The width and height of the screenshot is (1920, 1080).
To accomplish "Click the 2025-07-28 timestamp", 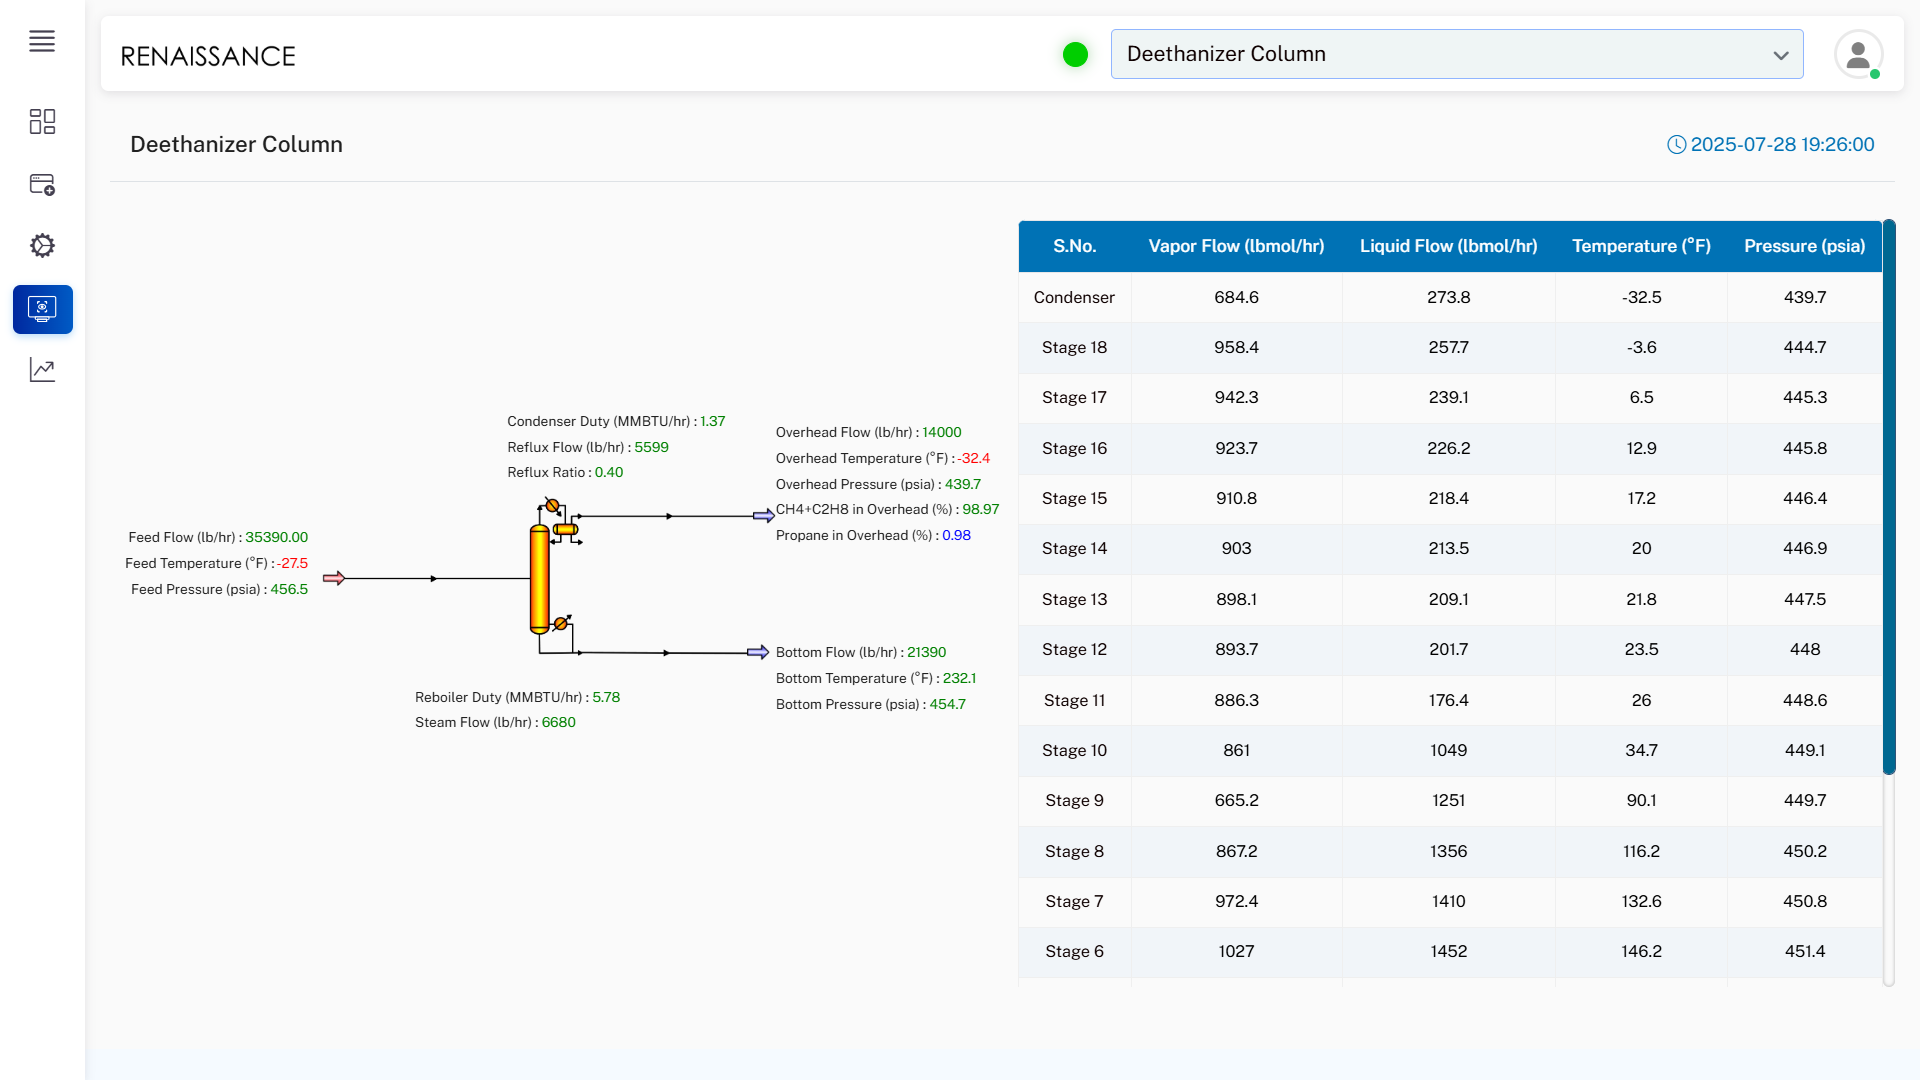I will pyautogui.click(x=1782, y=145).
